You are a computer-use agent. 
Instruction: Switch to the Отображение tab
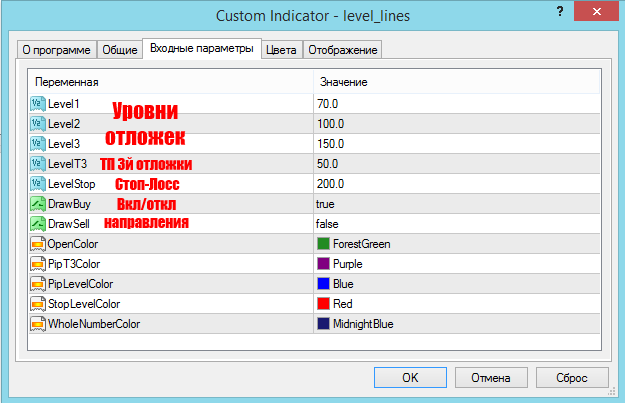pos(343,50)
